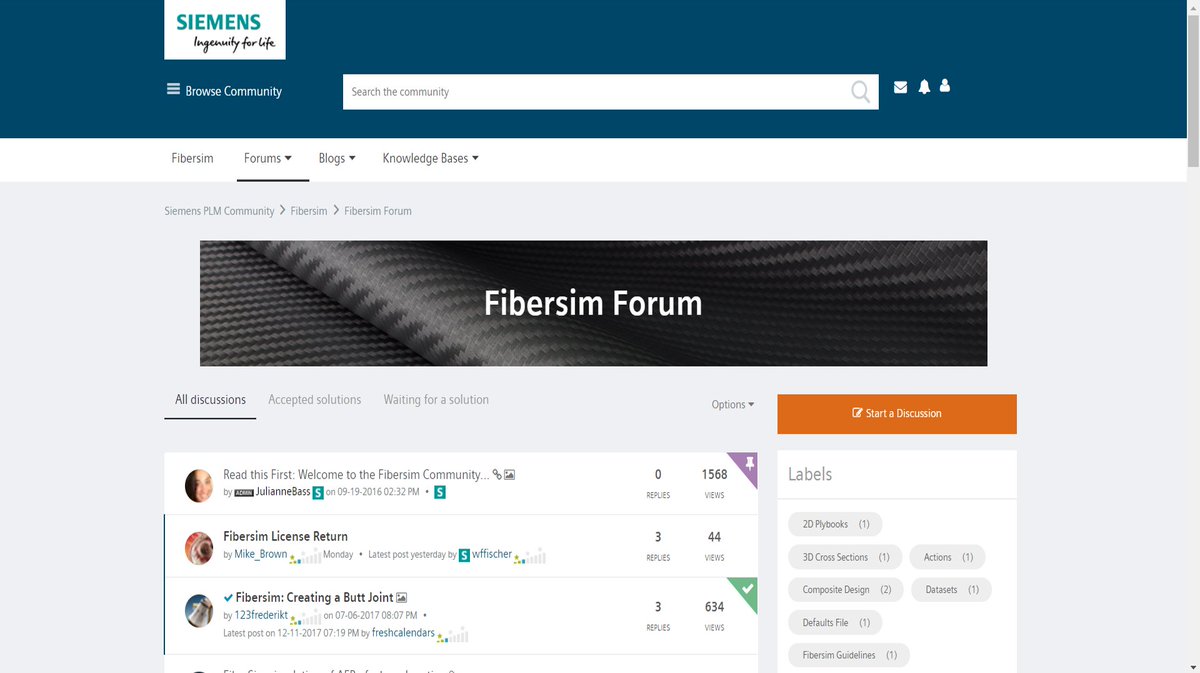This screenshot has width=1200, height=673.
Task: Open JulianneBass user profile link
Action: (283, 493)
